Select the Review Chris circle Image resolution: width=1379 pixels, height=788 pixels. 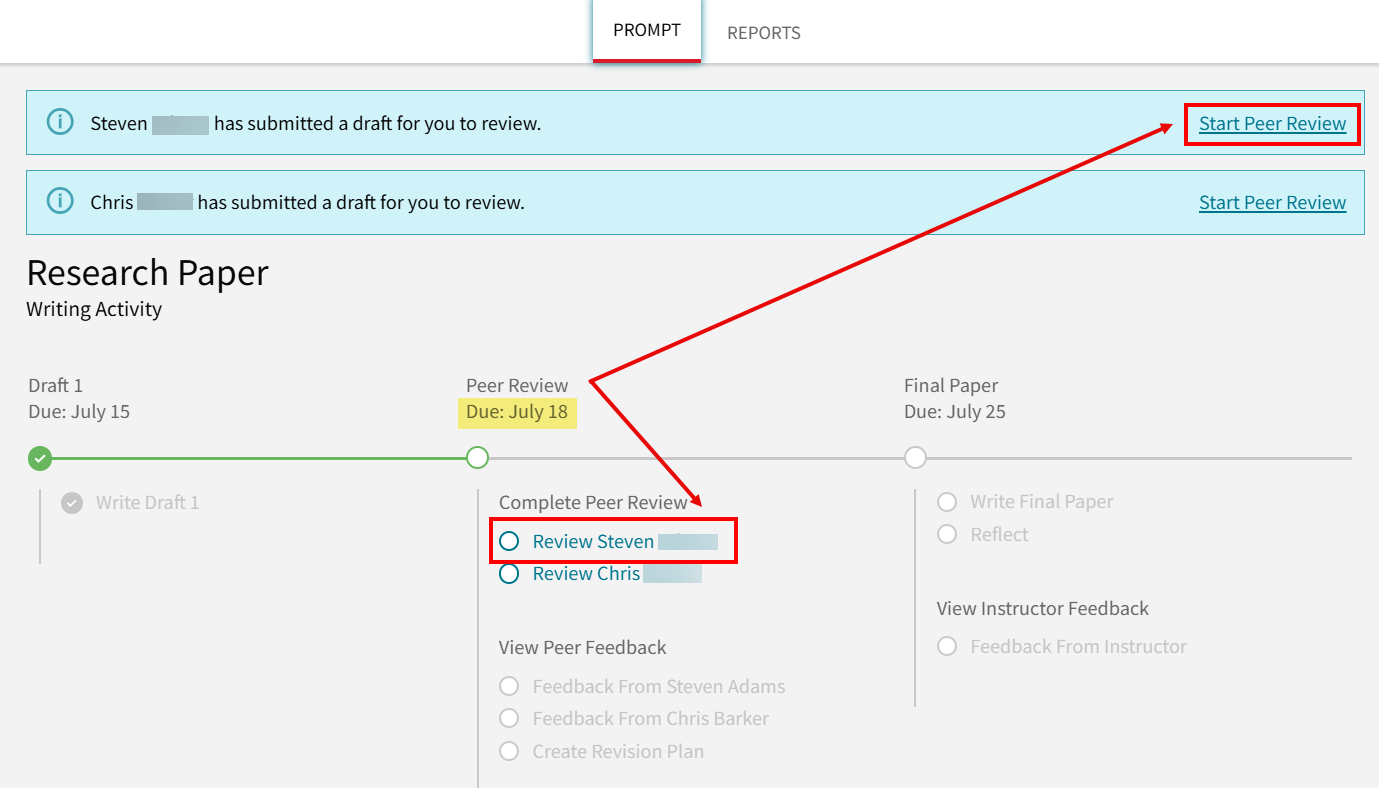tap(509, 574)
